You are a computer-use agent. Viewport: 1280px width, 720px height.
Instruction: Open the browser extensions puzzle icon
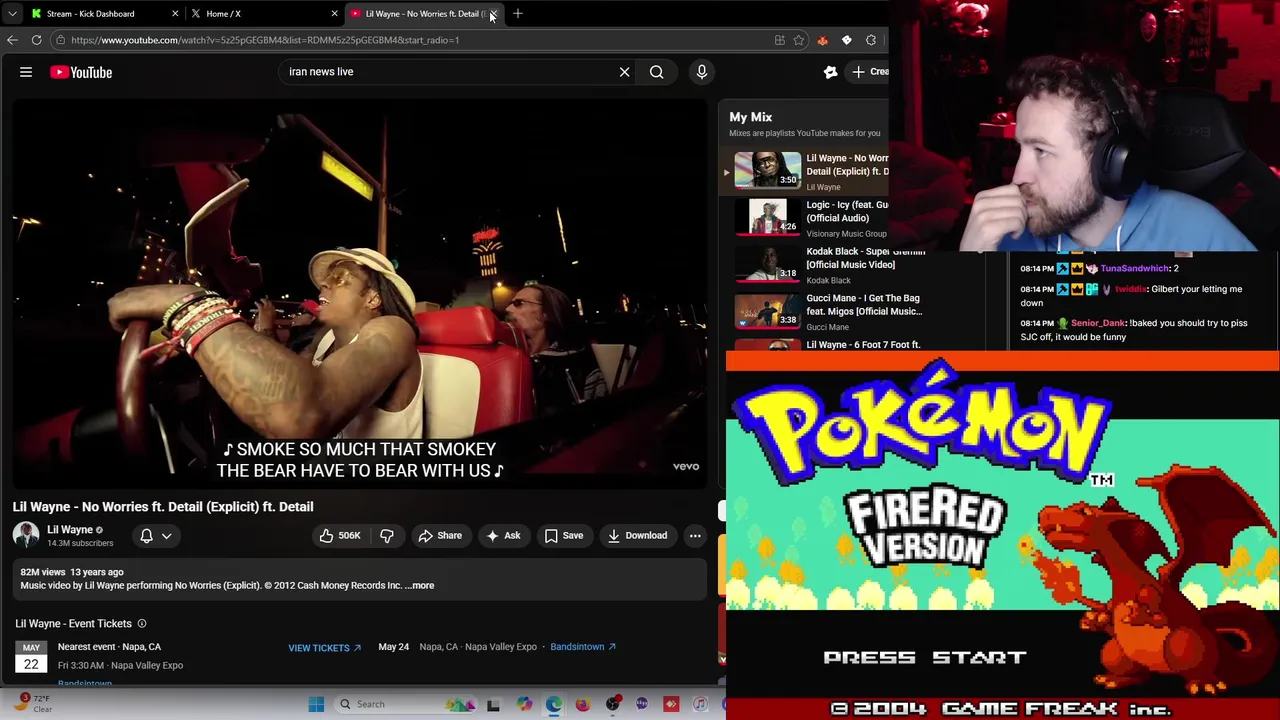pyautogui.click(x=871, y=40)
